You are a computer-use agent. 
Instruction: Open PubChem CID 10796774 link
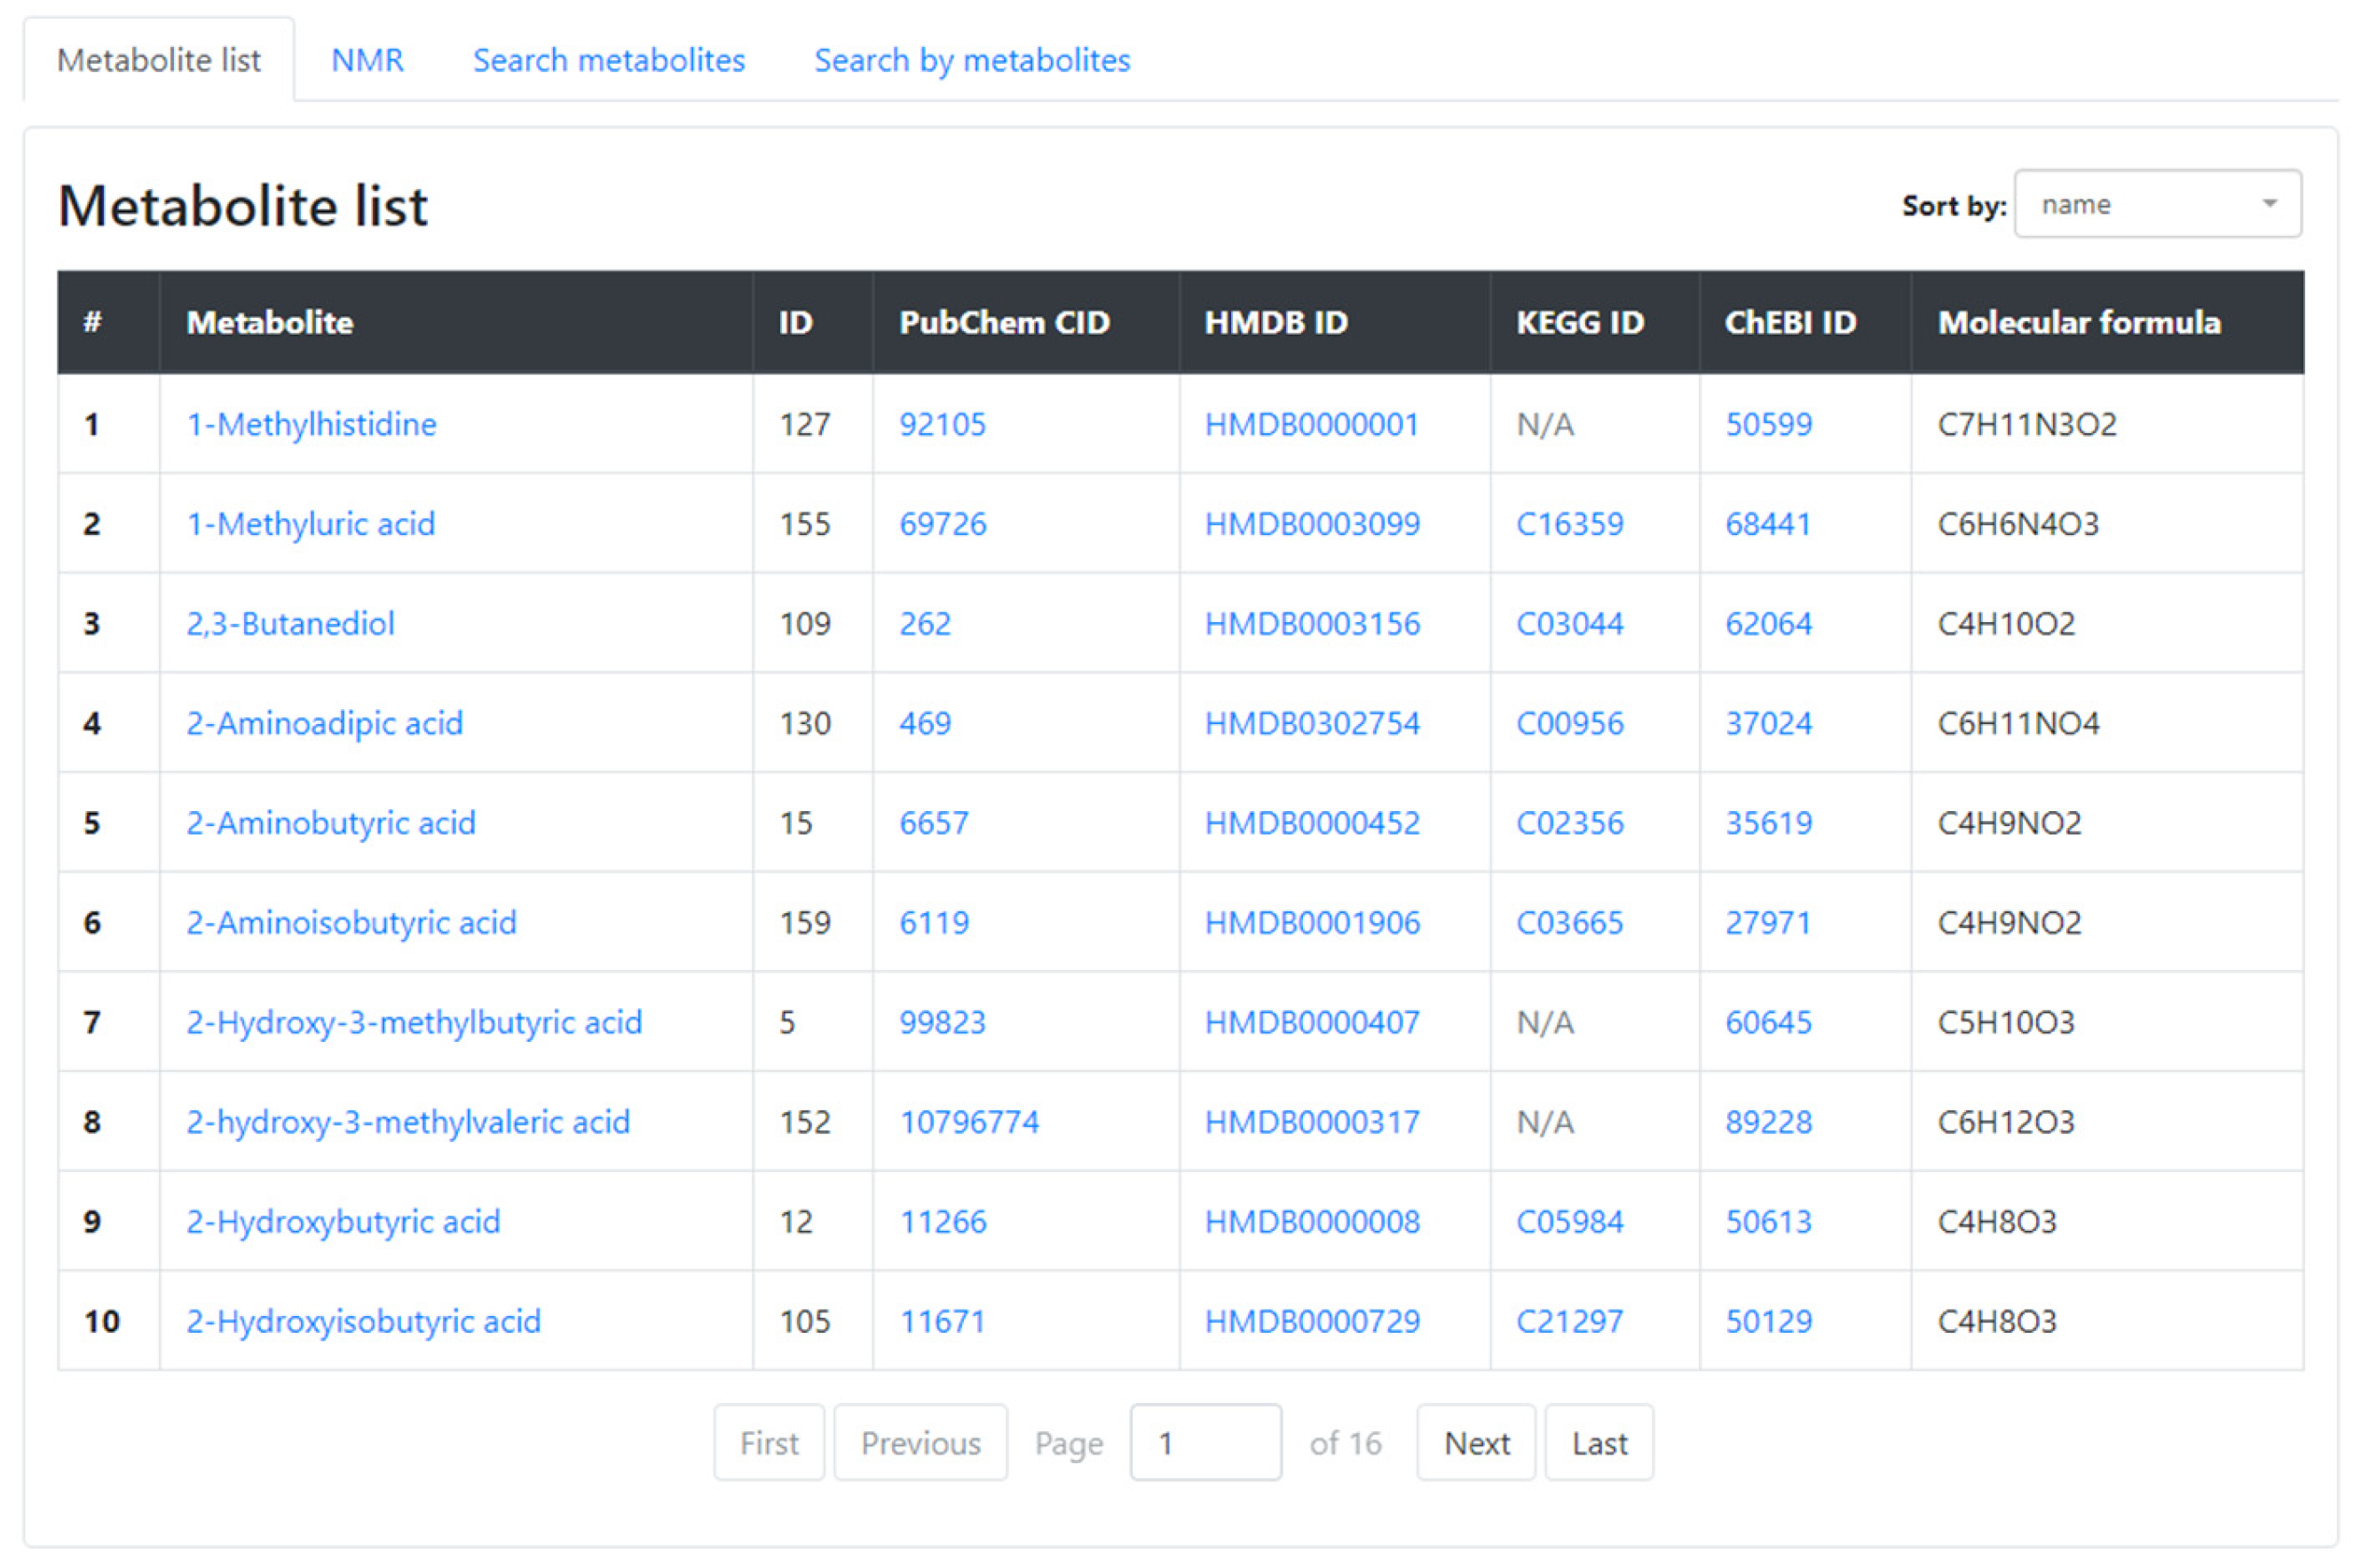[x=970, y=1122]
